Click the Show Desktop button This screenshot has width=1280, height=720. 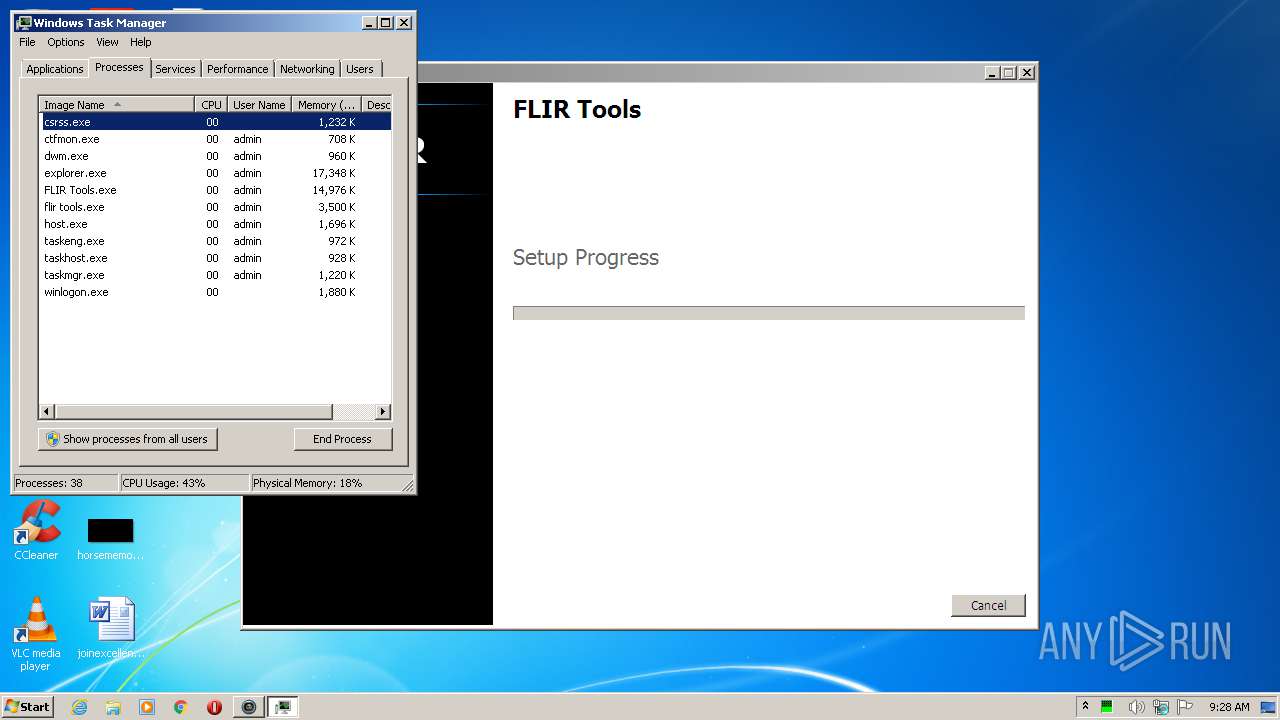pos(1269,707)
